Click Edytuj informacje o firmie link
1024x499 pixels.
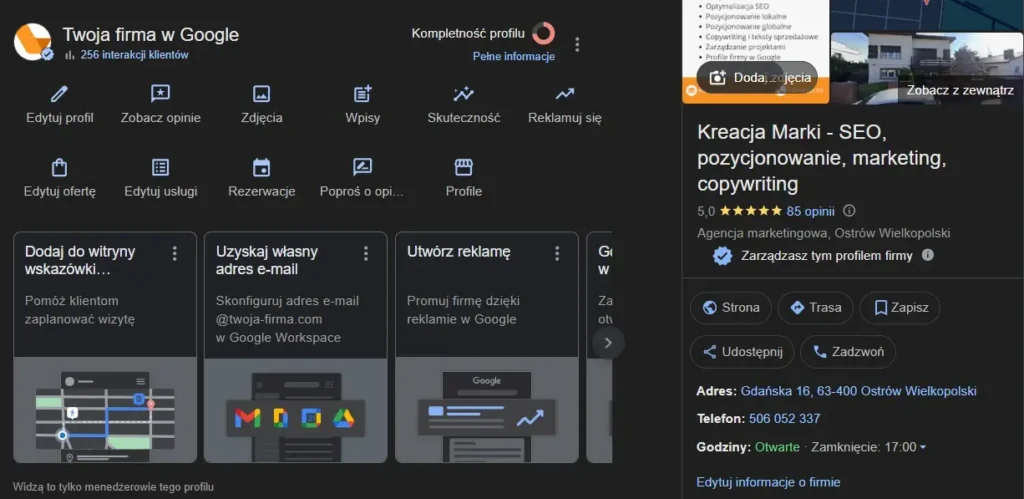pos(768,482)
